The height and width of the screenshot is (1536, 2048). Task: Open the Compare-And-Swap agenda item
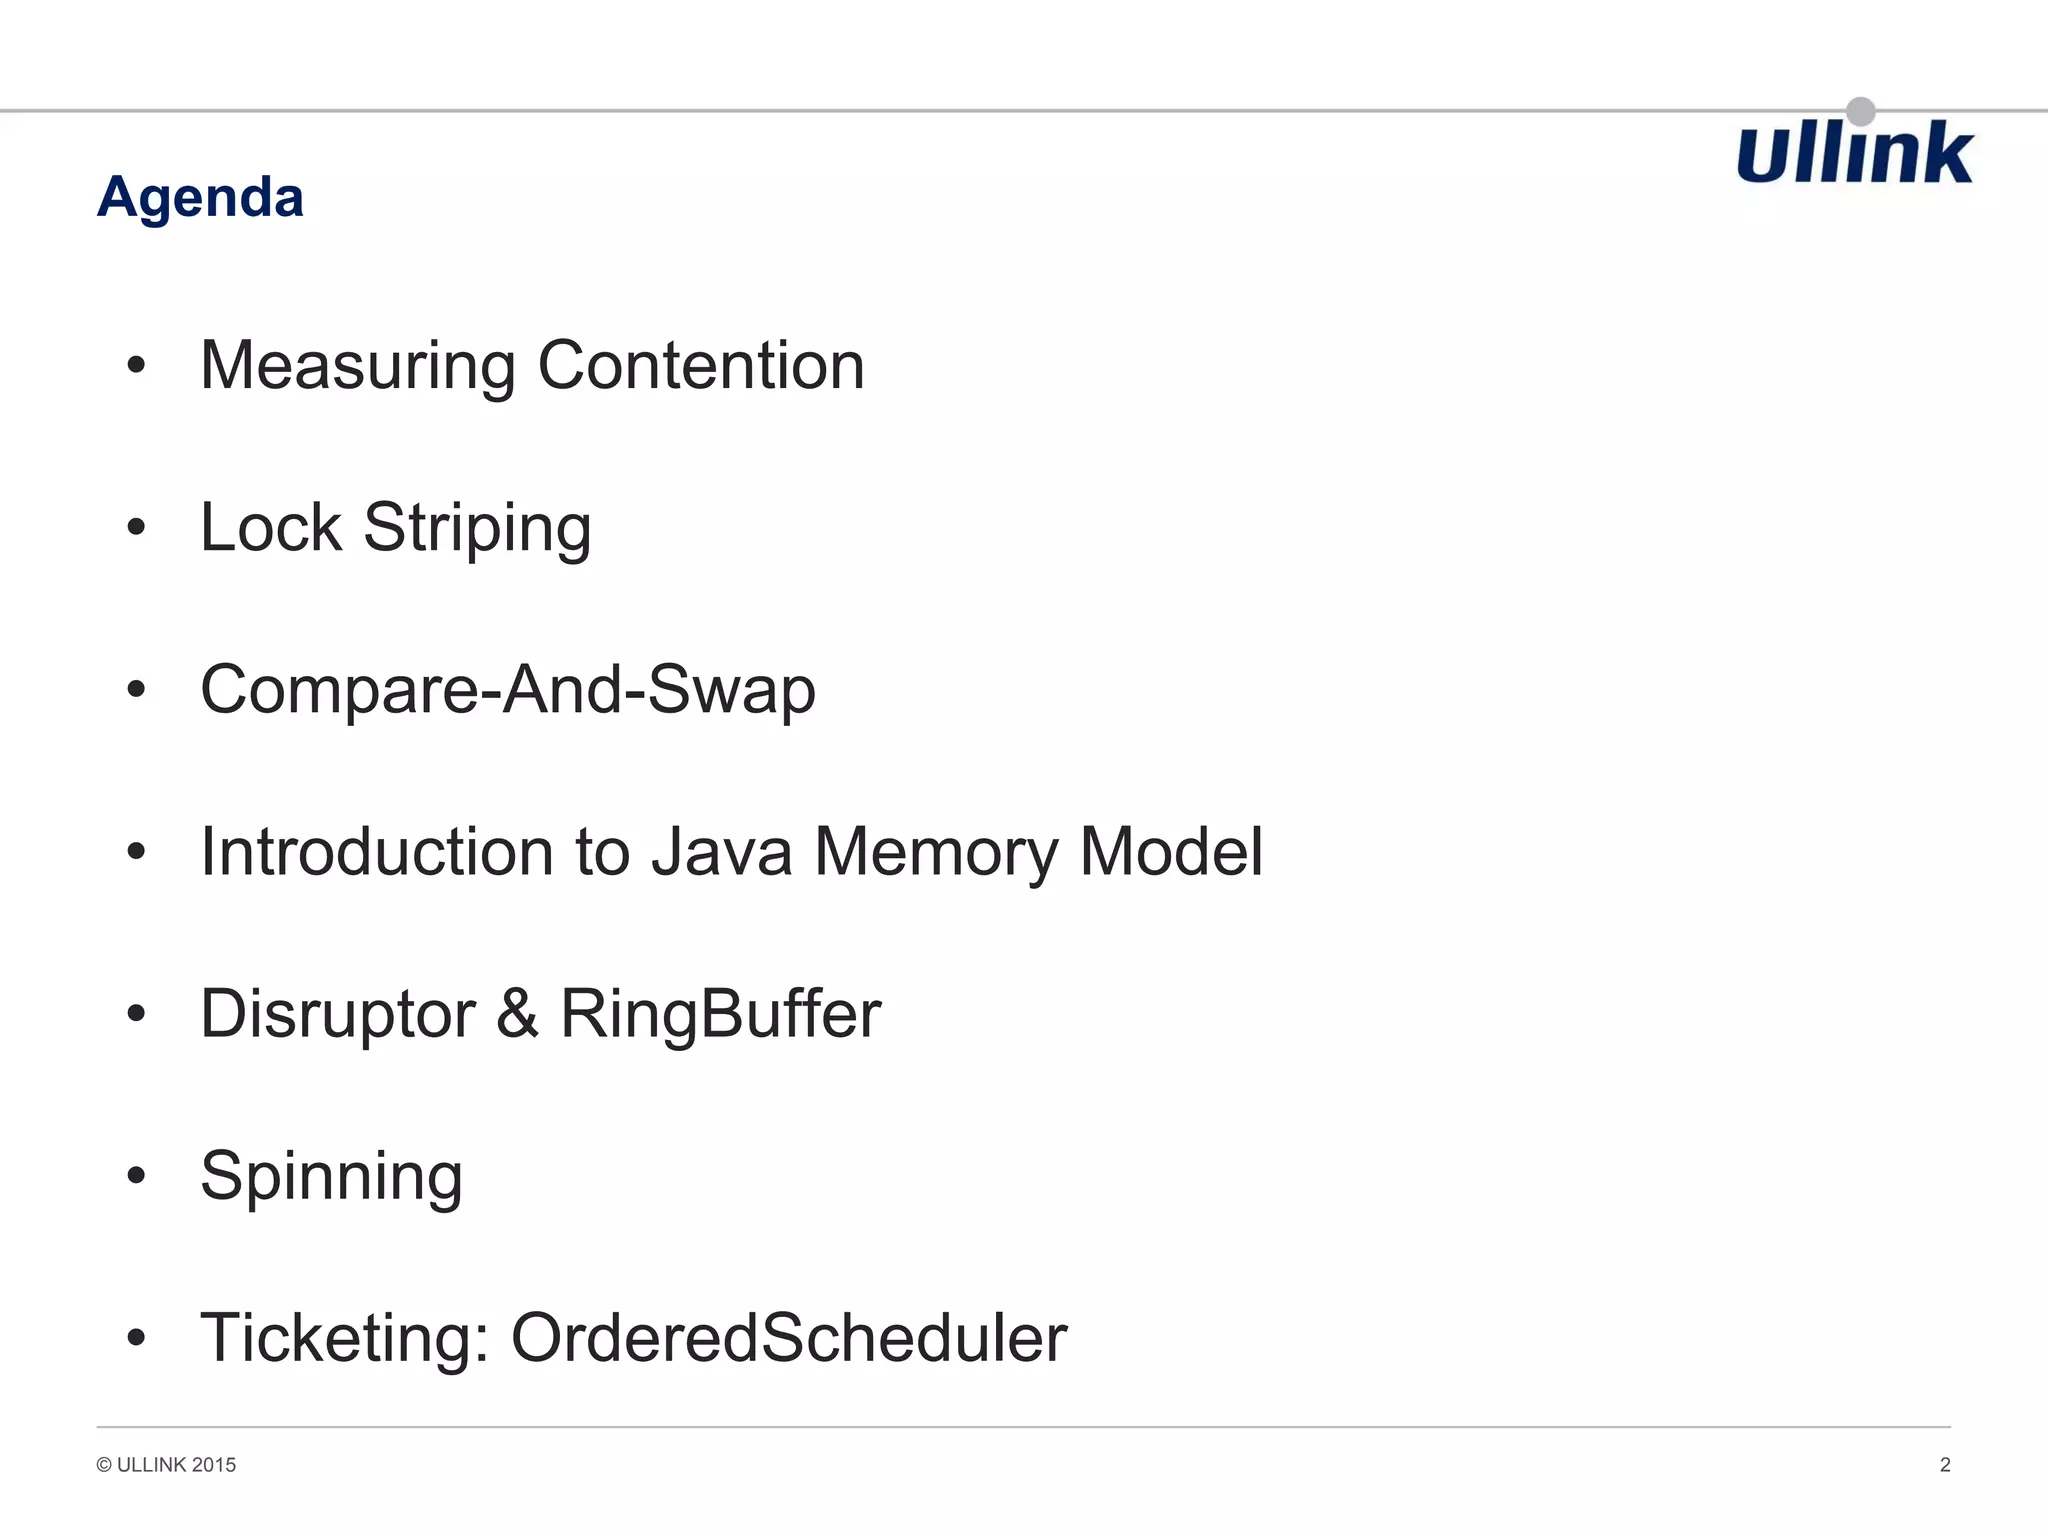(x=508, y=690)
